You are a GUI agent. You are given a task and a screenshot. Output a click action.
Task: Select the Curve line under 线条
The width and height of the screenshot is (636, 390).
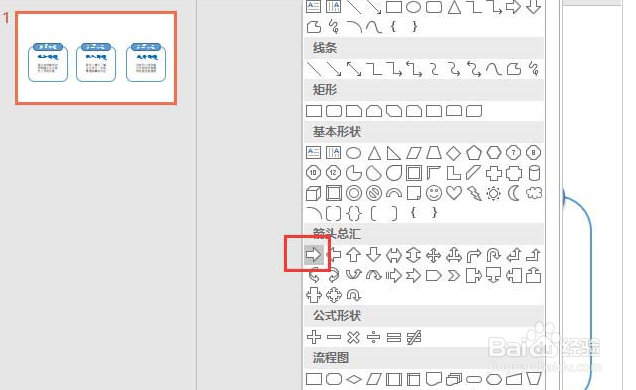click(x=494, y=69)
